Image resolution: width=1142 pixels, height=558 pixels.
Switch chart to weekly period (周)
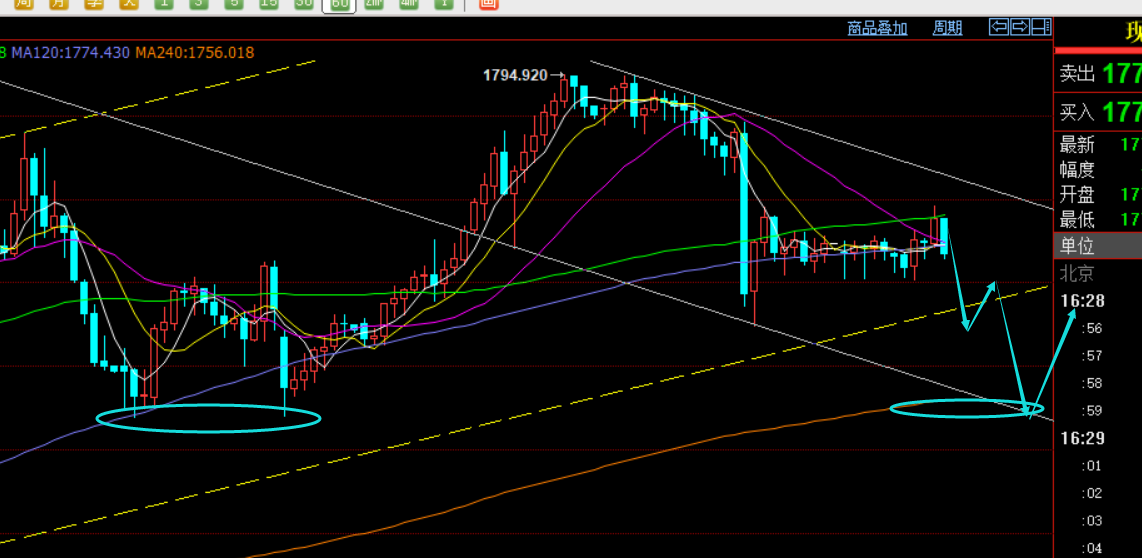point(25,4)
